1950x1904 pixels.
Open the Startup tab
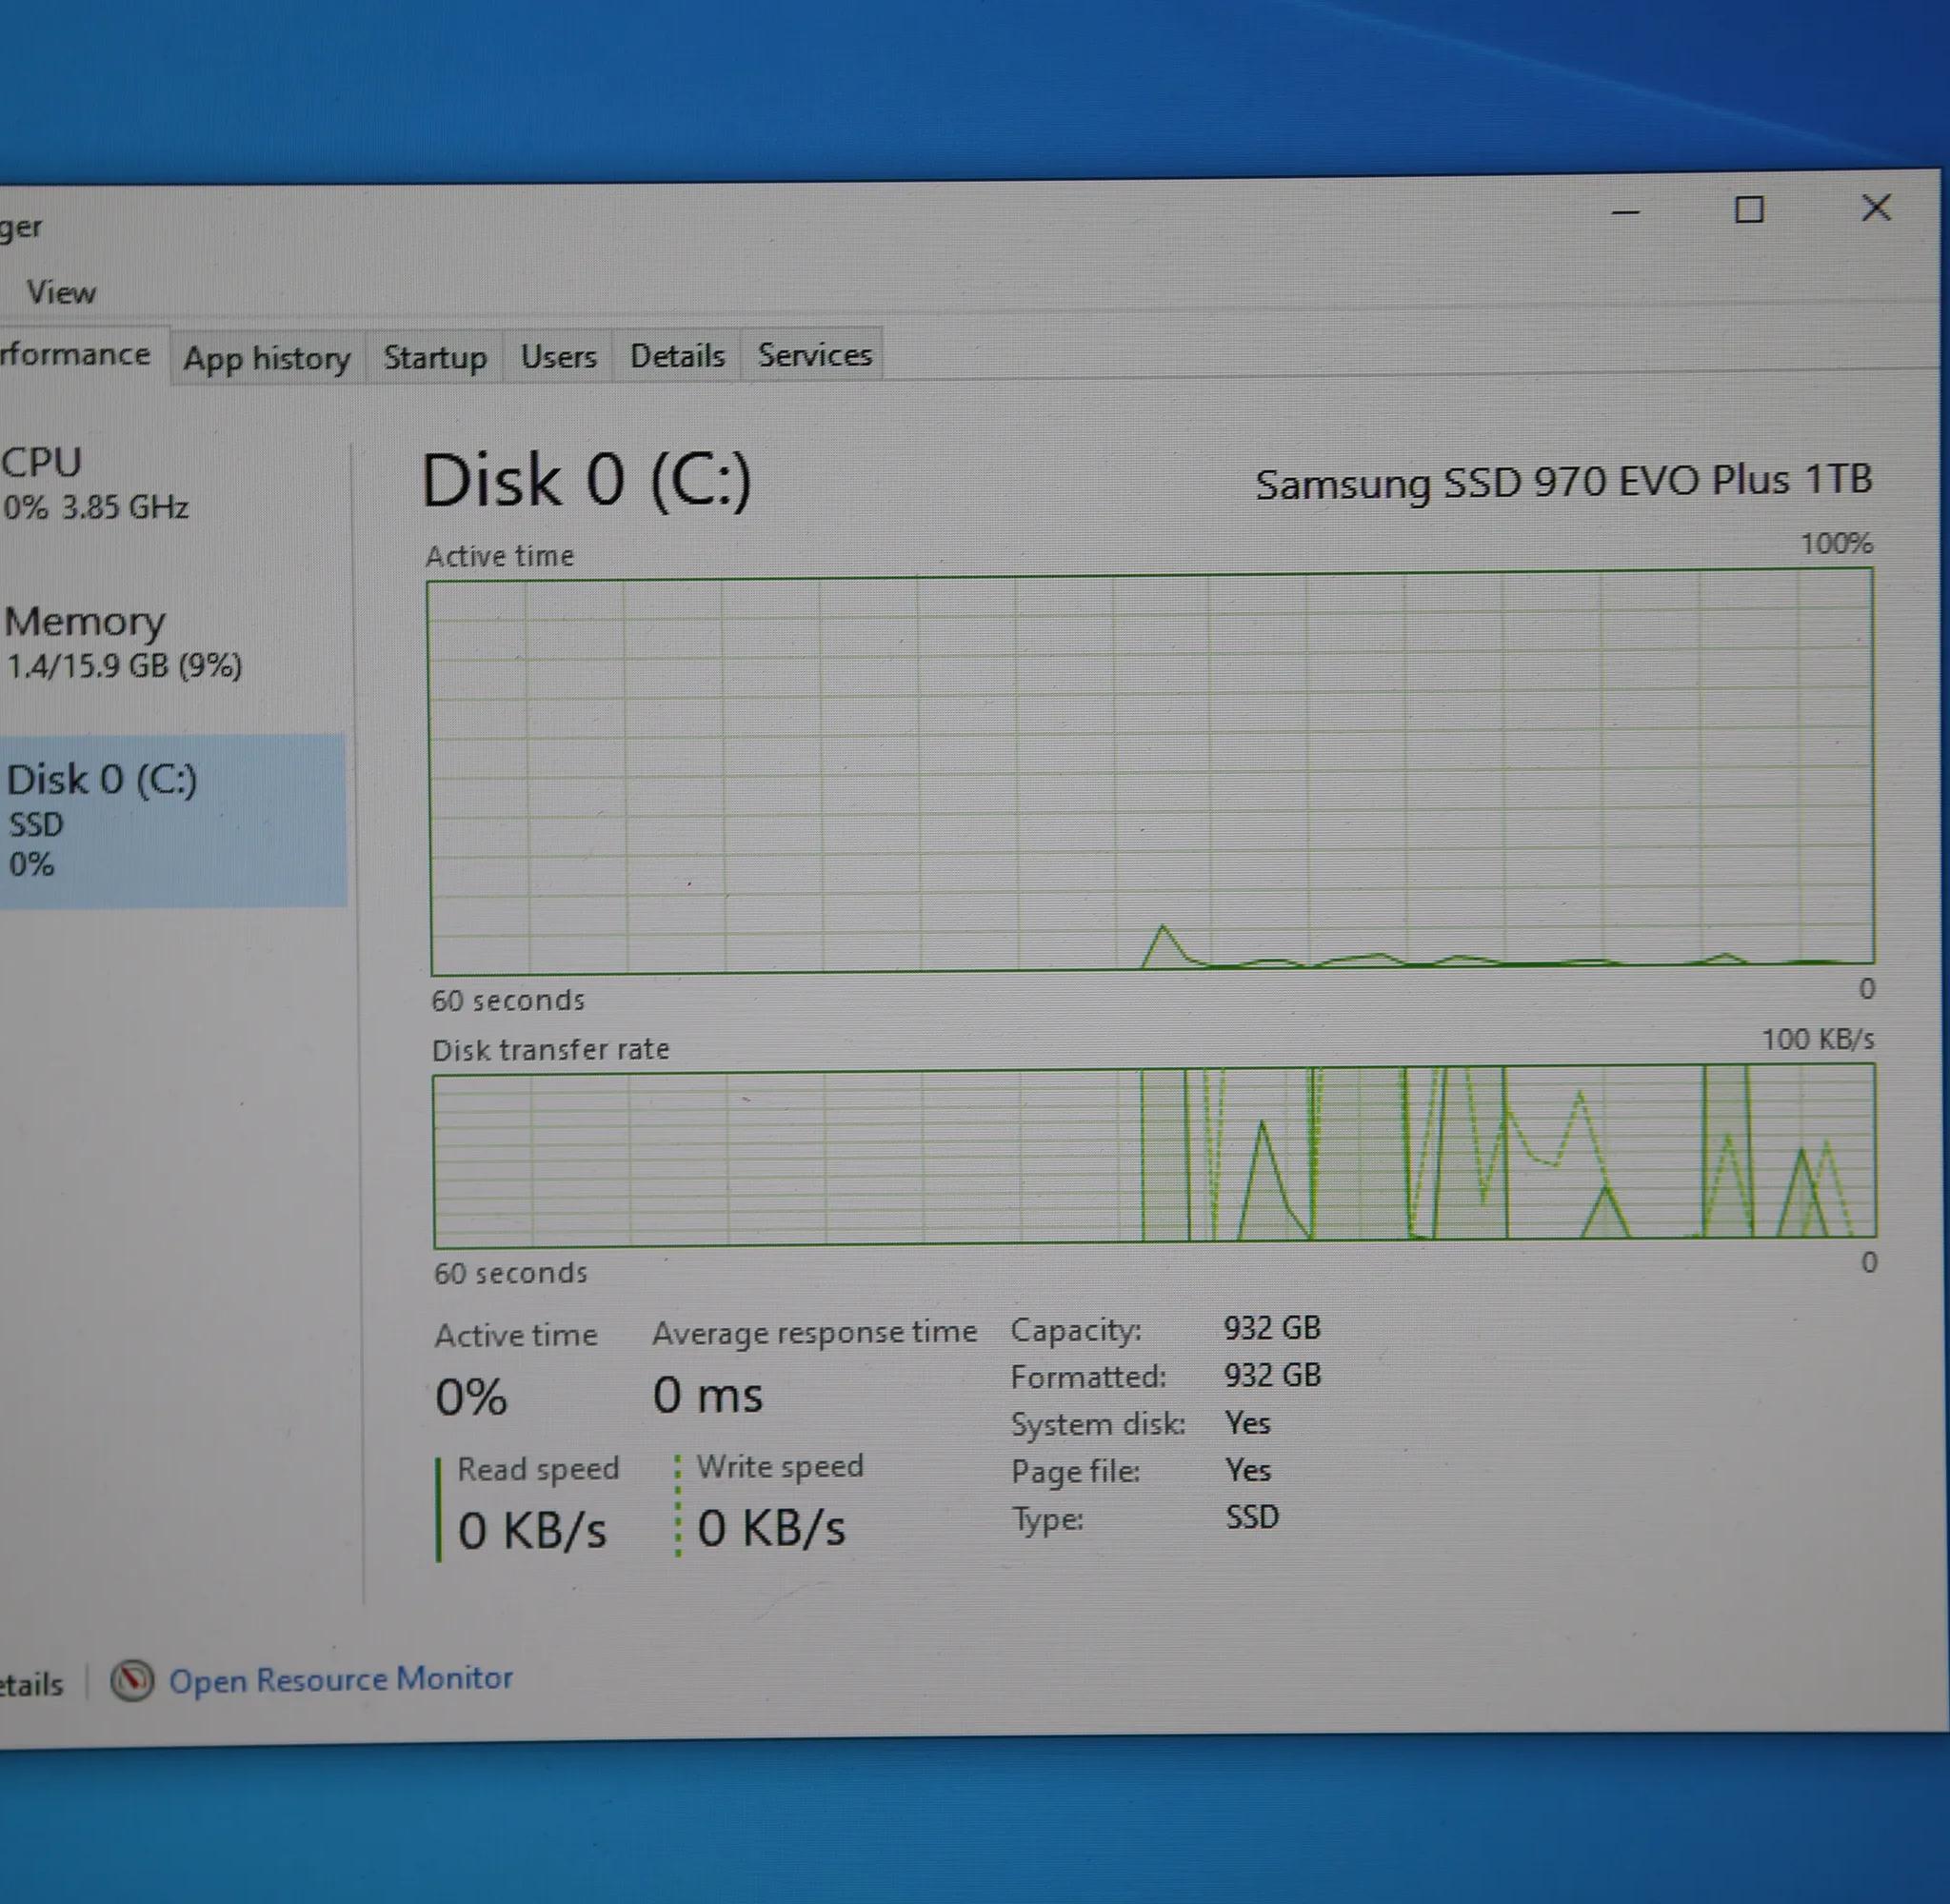tap(435, 356)
